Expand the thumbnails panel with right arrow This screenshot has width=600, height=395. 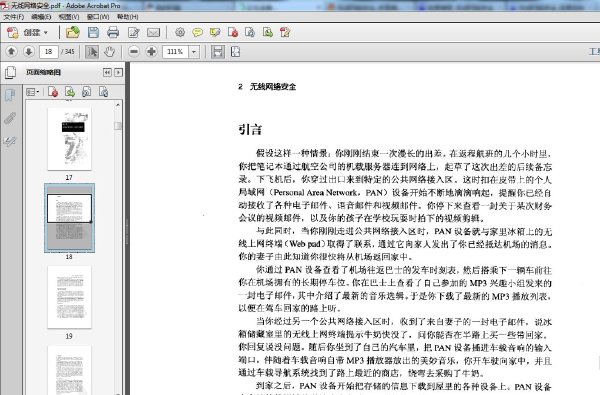[119, 72]
